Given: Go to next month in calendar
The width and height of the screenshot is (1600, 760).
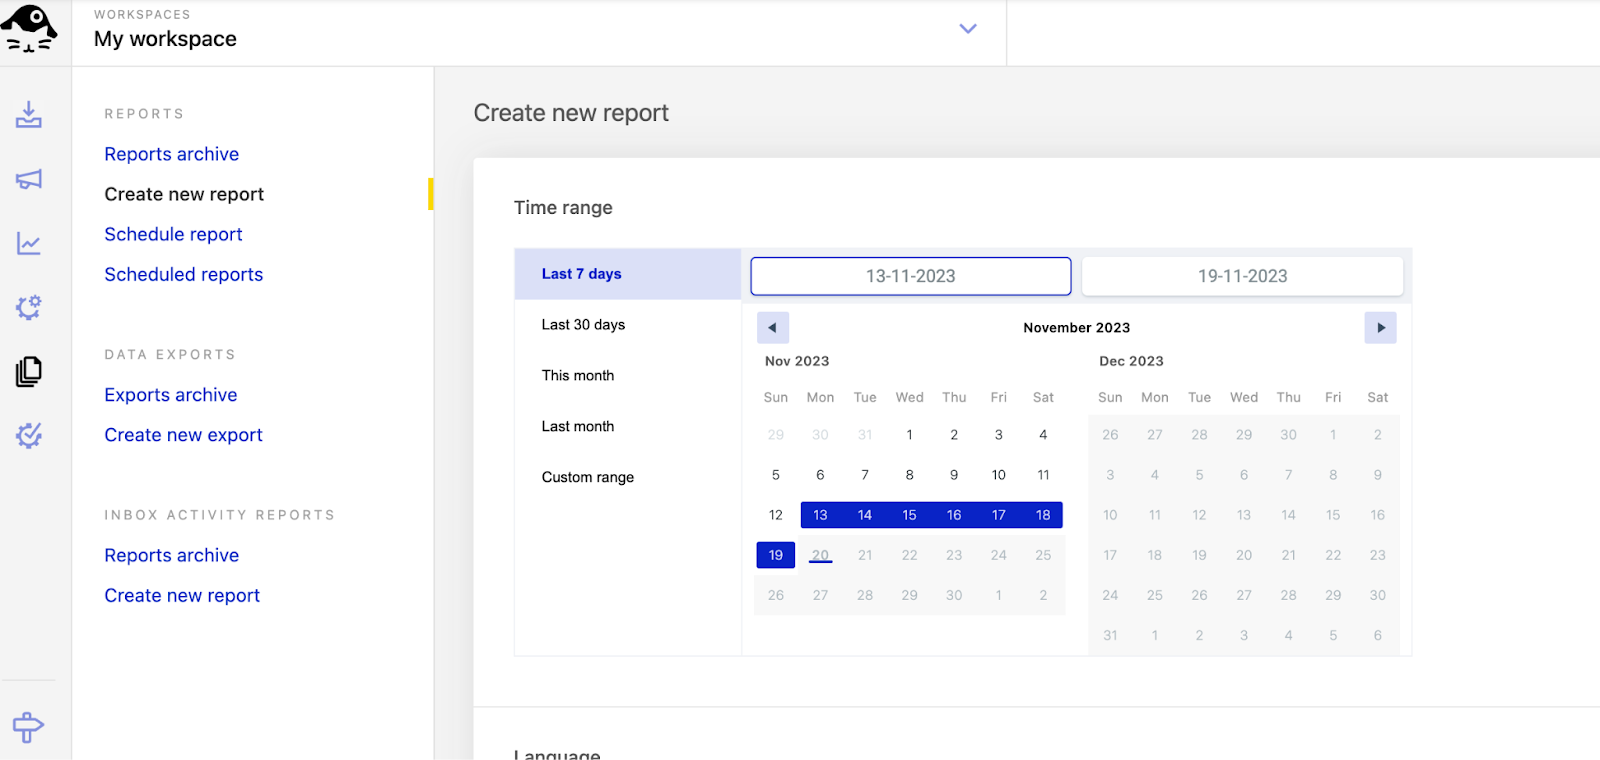Looking at the screenshot, I should click(1380, 328).
